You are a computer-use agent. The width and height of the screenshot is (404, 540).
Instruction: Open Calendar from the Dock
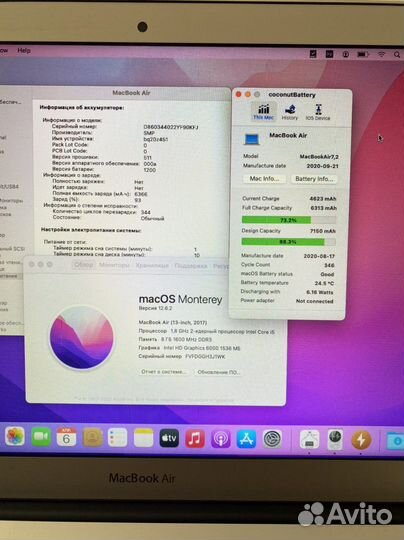pos(66,437)
